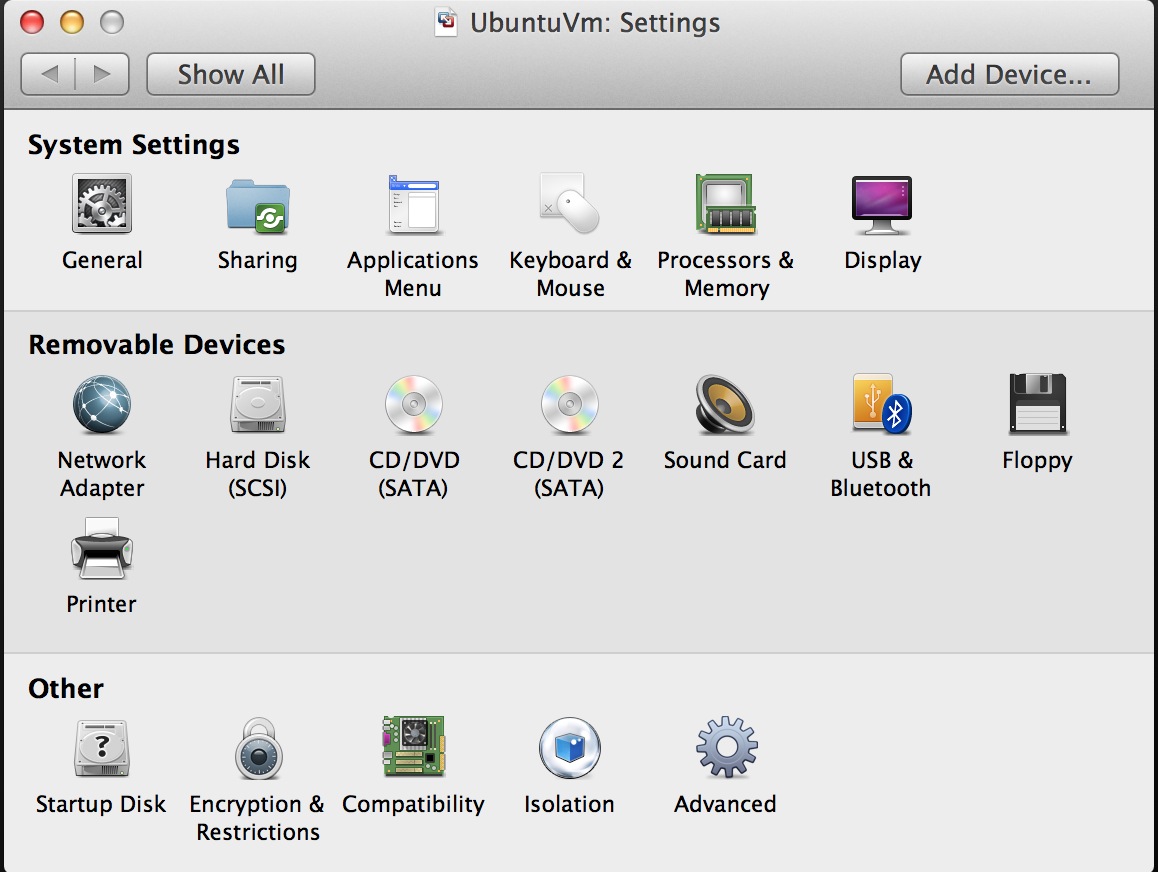Select the Network Adapter device
Image resolution: width=1158 pixels, height=872 pixels.
point(102,405)
